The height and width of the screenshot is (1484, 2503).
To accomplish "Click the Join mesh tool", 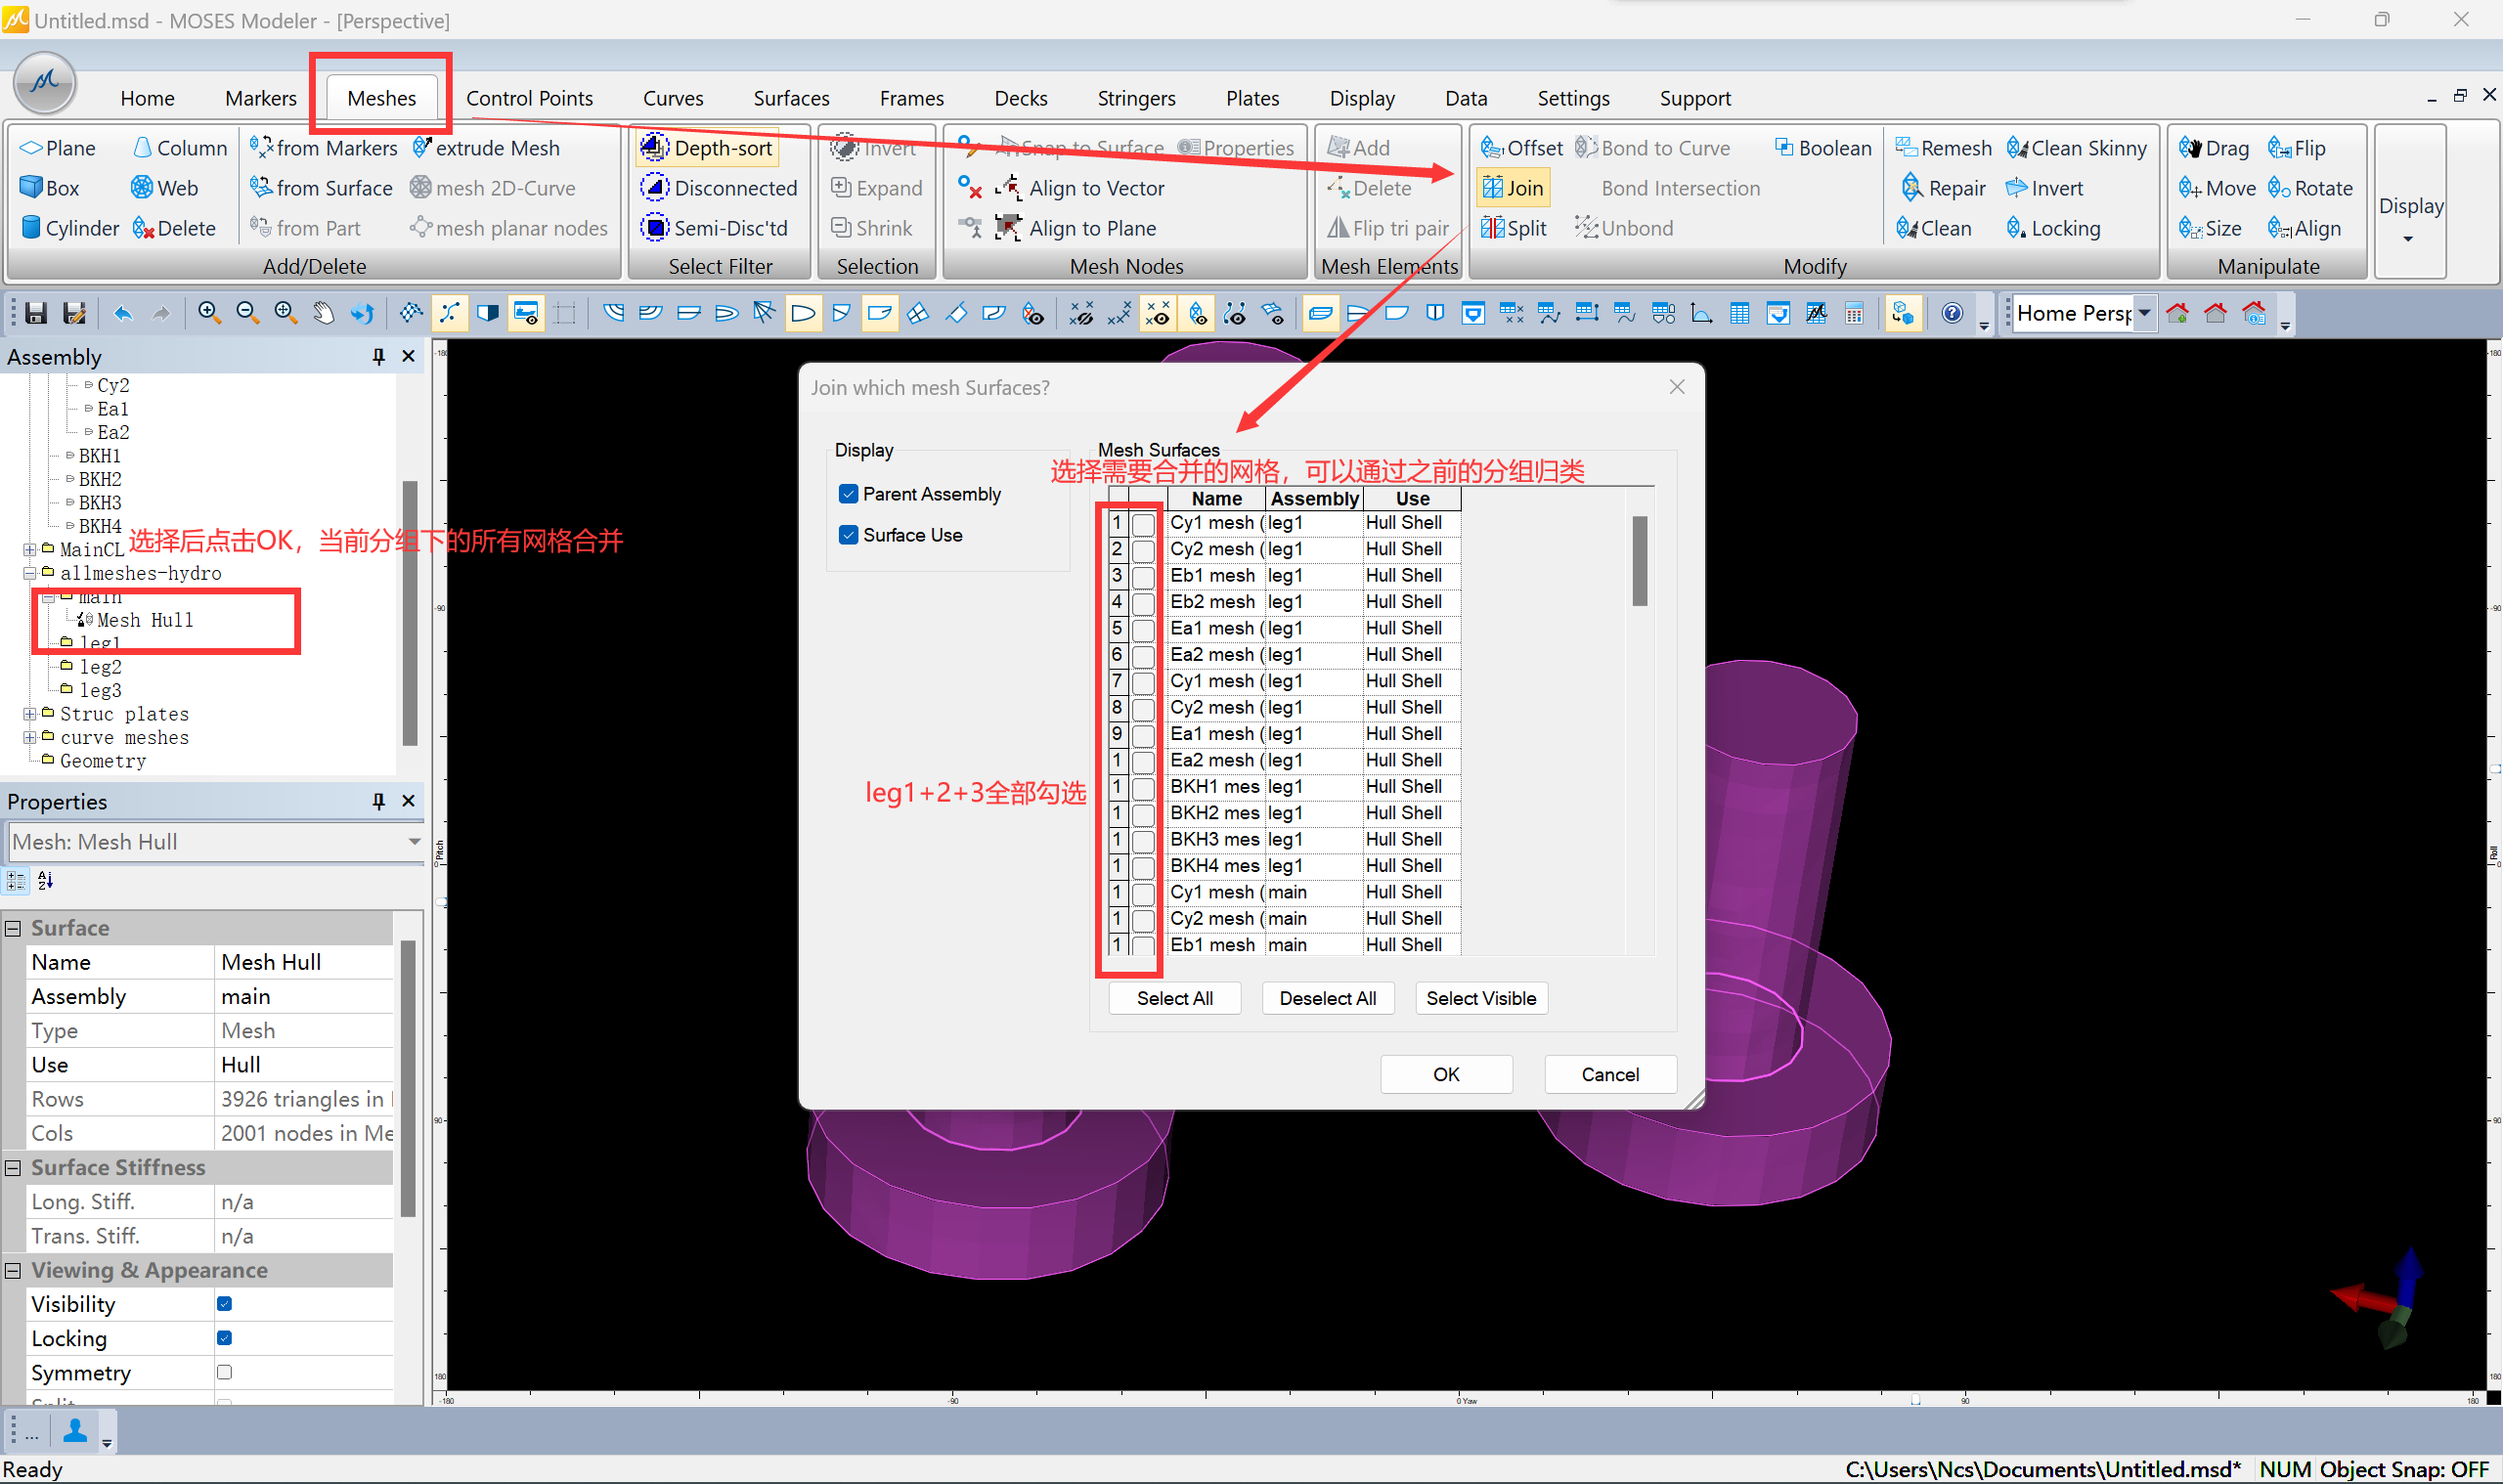I will 1512,188.
